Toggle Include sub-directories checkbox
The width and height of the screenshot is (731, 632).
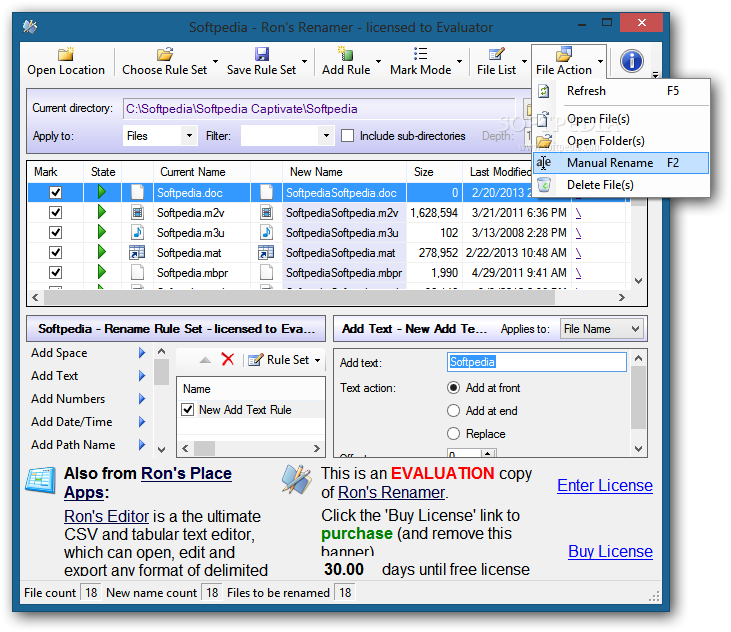pyautogui.click(x=347, y=136)
